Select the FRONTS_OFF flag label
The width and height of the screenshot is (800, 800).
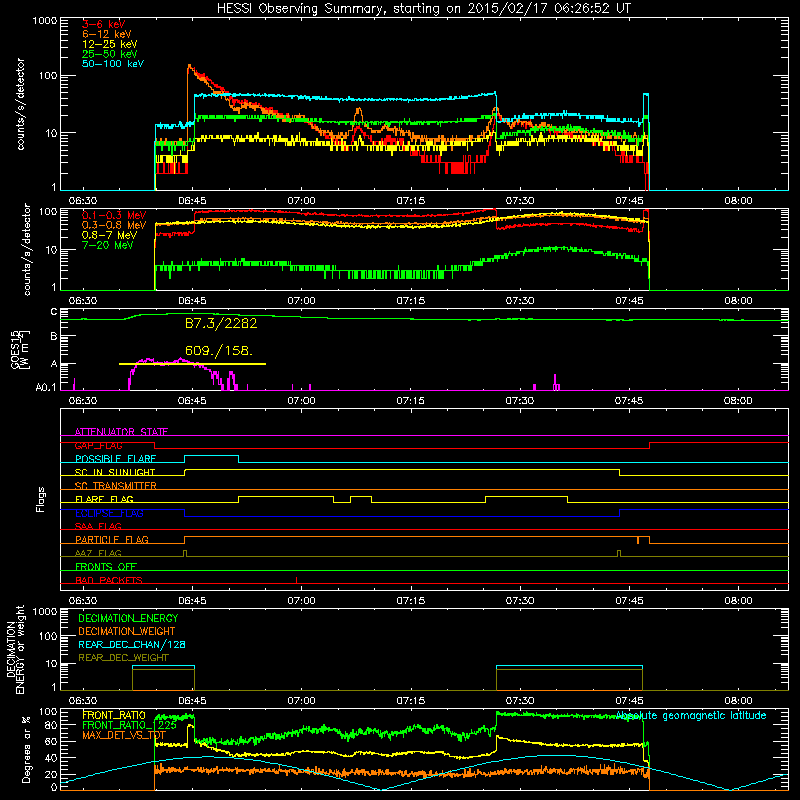pyautogui.click(x=106, y=567)
